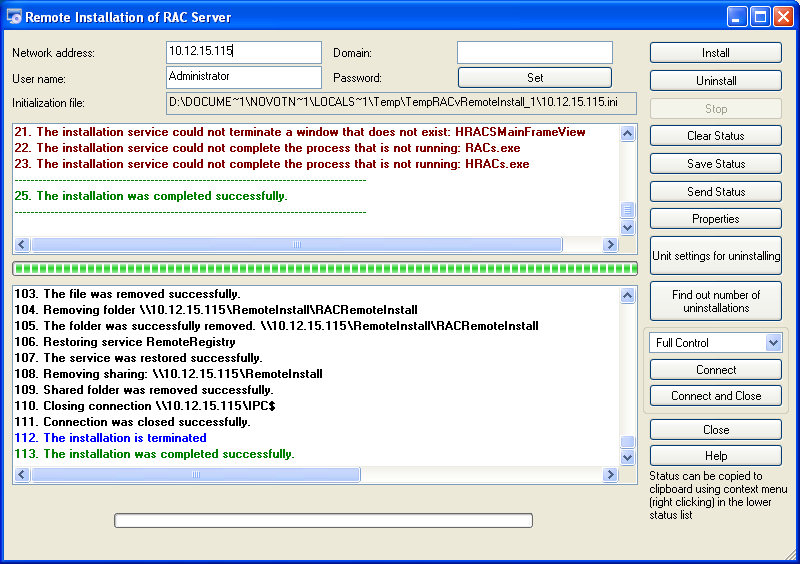Click the upper list vertical scroll thumb
The height and width of the screenshot is (564, 800).
pyautogui.click(x=628, y=210)
